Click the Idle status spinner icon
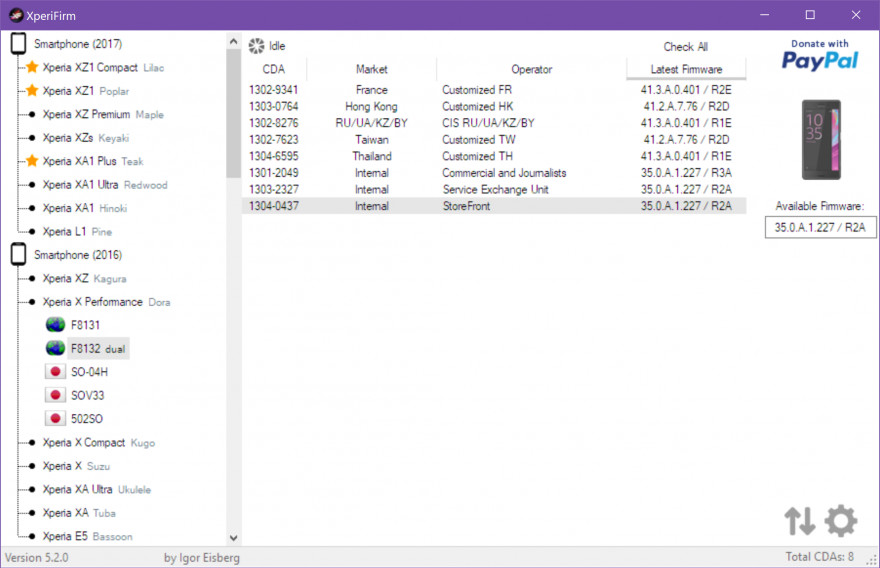This screenshot has width=880, height=568. click(x=256, y=46)
